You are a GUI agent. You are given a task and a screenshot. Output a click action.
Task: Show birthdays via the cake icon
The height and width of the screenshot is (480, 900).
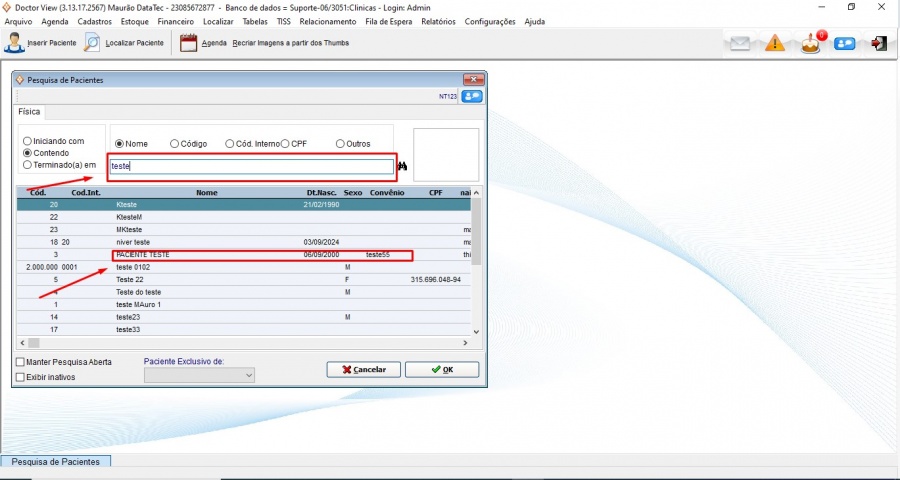click(811, 43)
